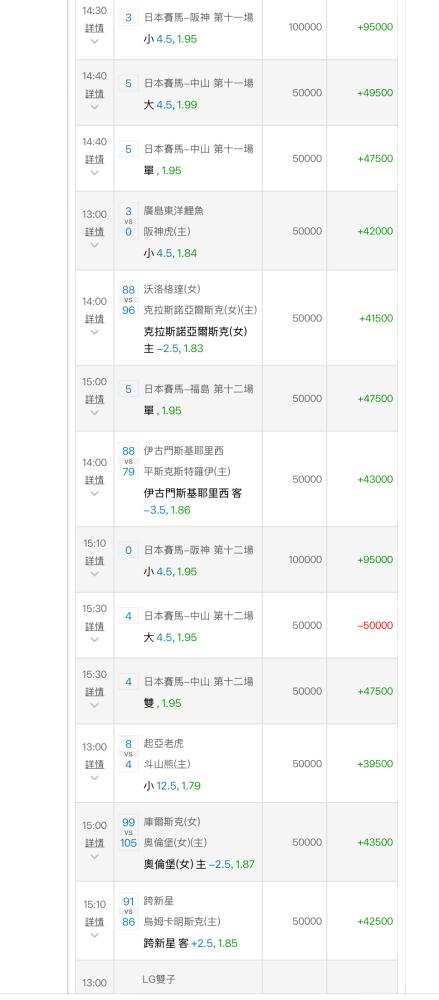The width and height of the screenshot is (439, 1000).
Task: Click bet line 小 4.5, 1.84
Action: point(170,253)
